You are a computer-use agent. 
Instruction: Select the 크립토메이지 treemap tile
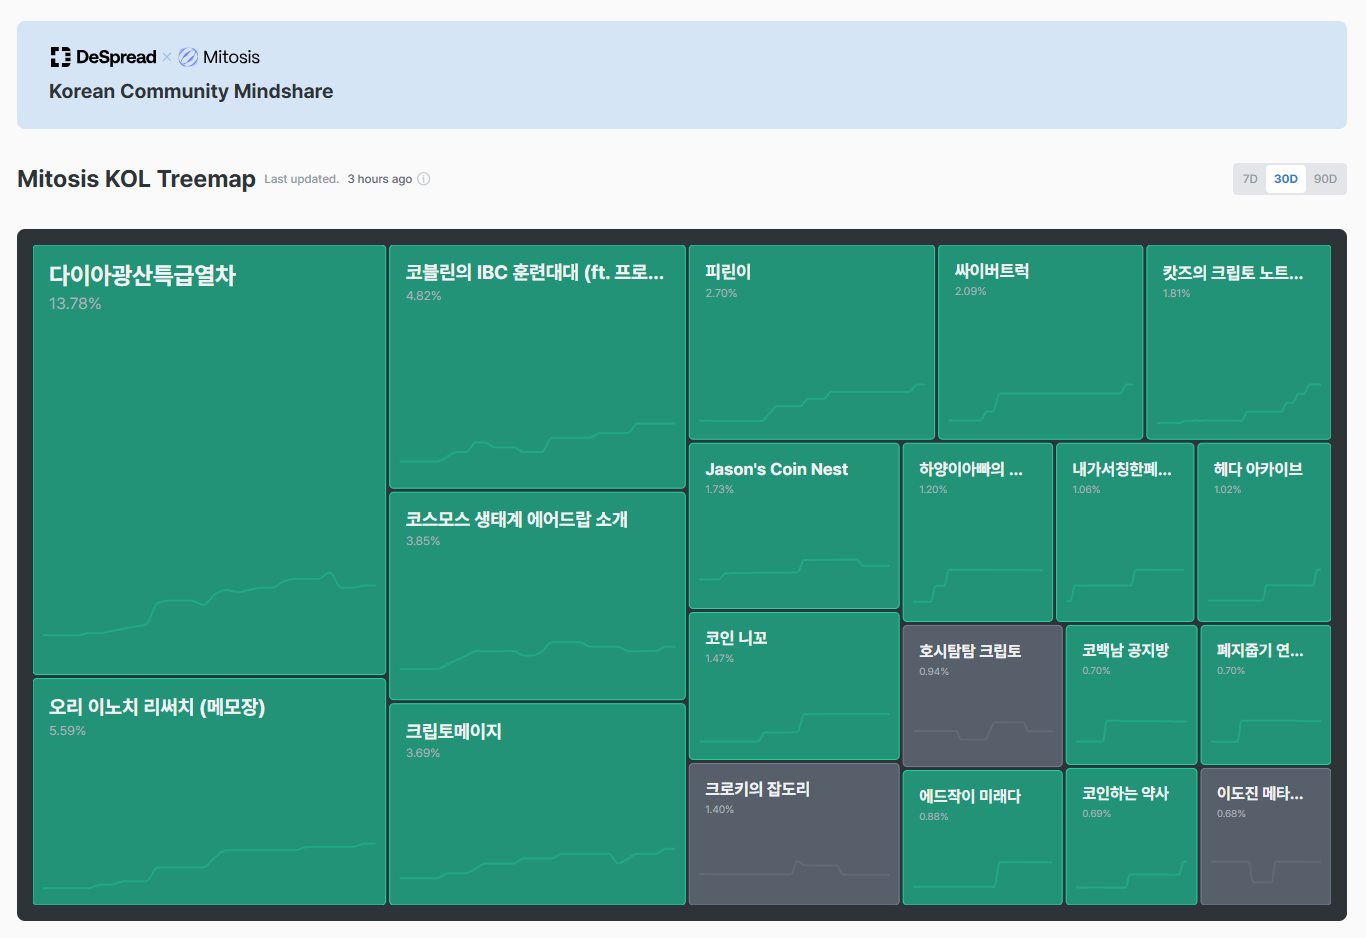pyautogui.click(x=537, y=804)
